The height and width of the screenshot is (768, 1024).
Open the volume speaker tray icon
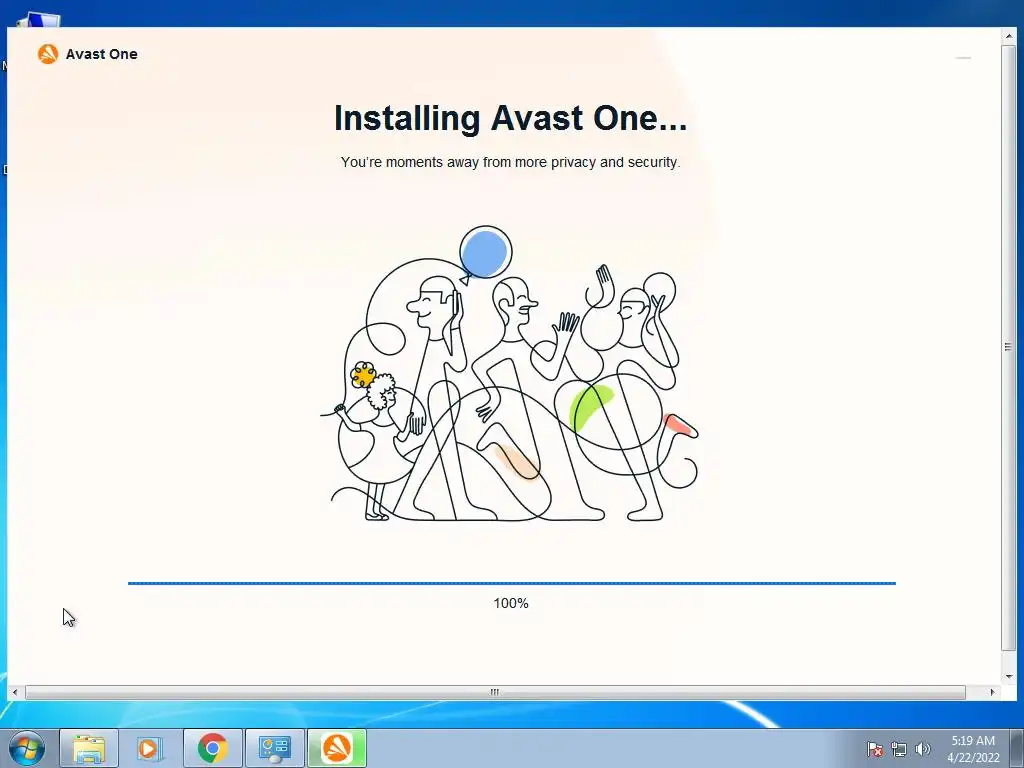click(922, 749)
